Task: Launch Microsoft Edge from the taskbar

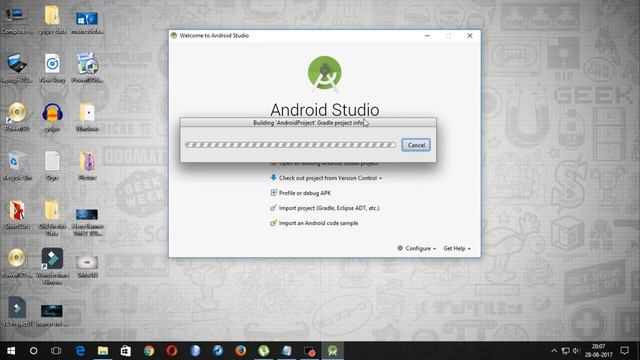Action: [80, 351]
